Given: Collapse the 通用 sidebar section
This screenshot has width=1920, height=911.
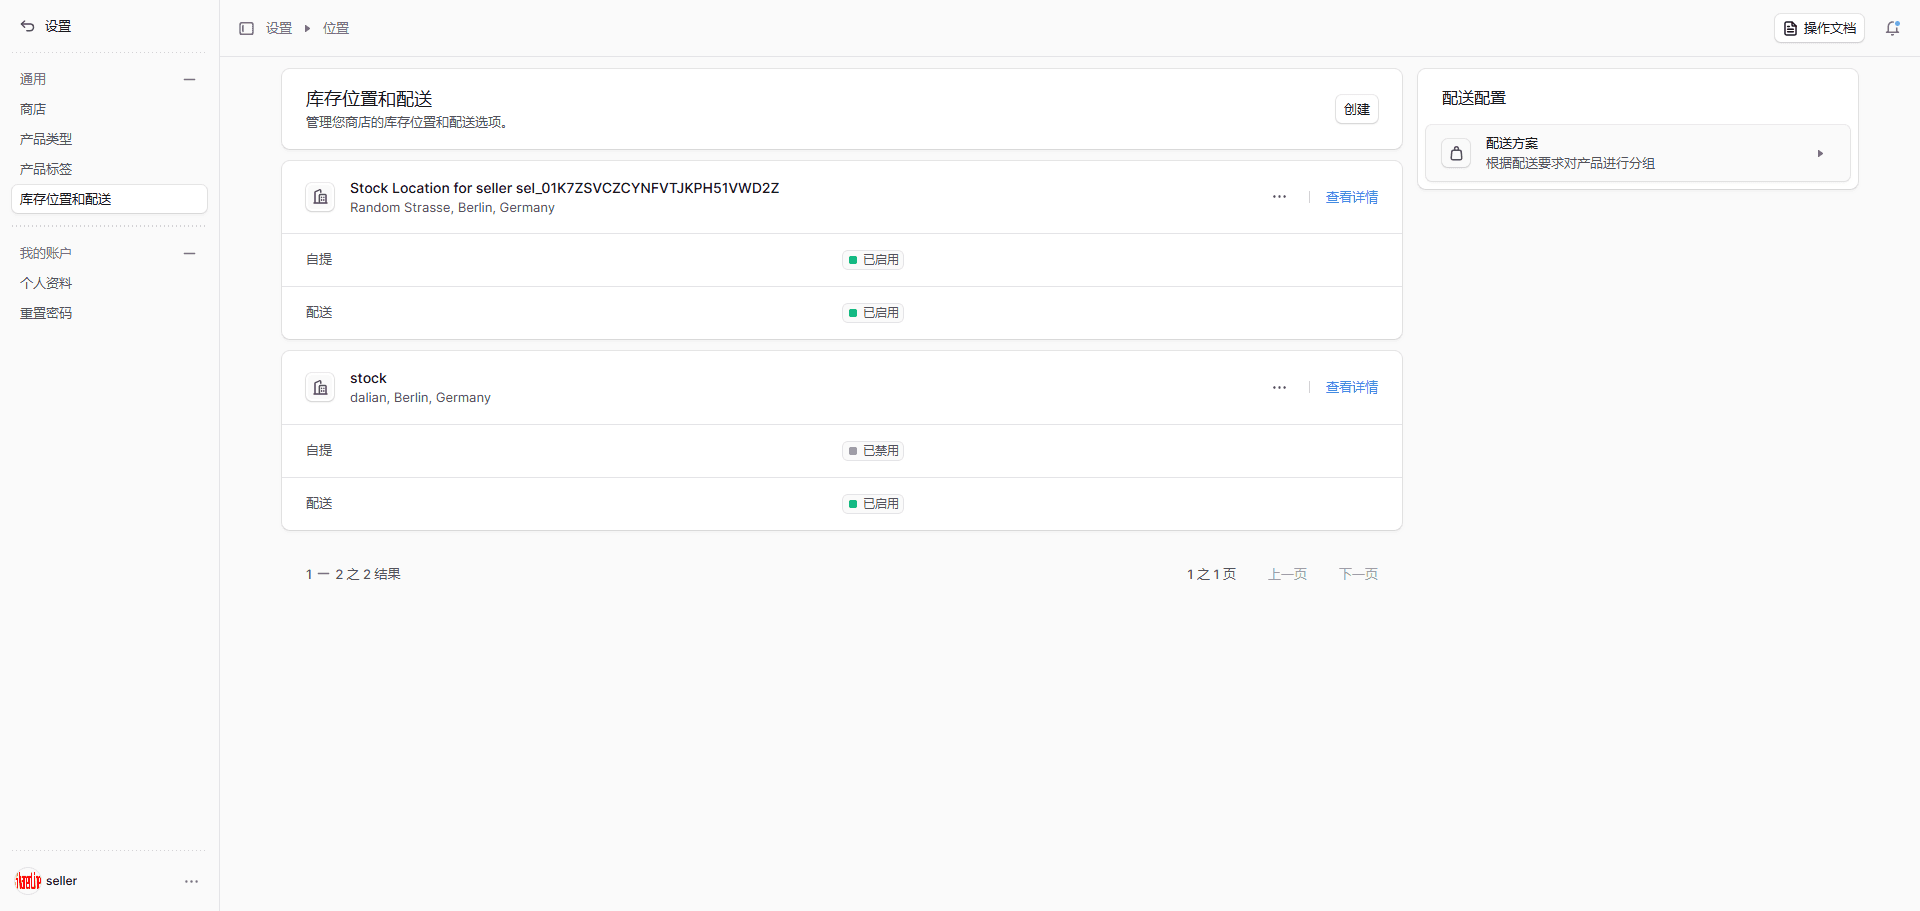Looking at the screenshot, I should click(189, 79).
